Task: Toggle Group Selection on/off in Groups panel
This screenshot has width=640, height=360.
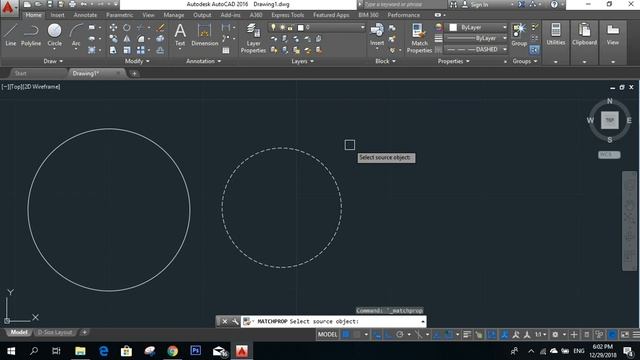Action: point(534,50)
